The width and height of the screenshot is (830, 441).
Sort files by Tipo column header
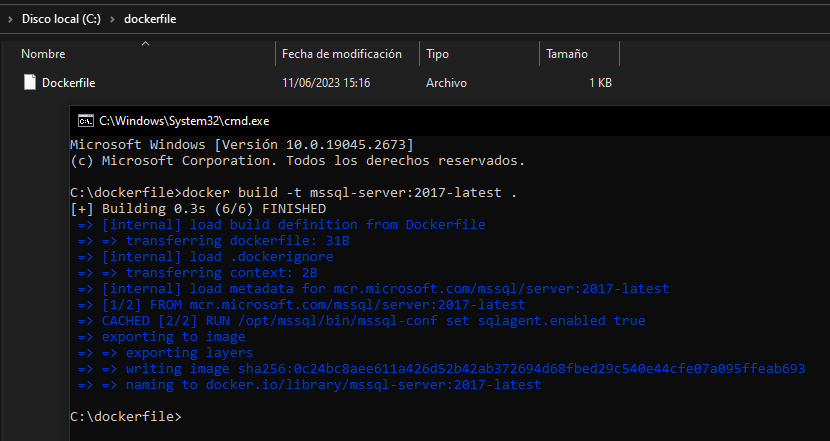point(437,54)
